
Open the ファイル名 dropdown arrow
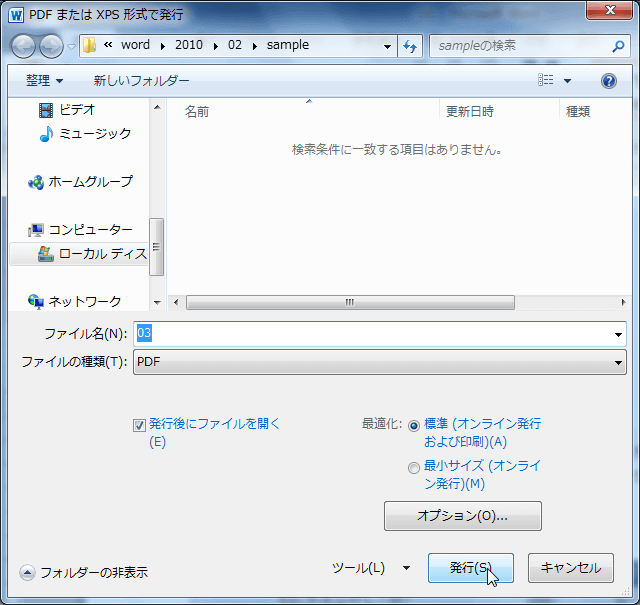(618, 334)
